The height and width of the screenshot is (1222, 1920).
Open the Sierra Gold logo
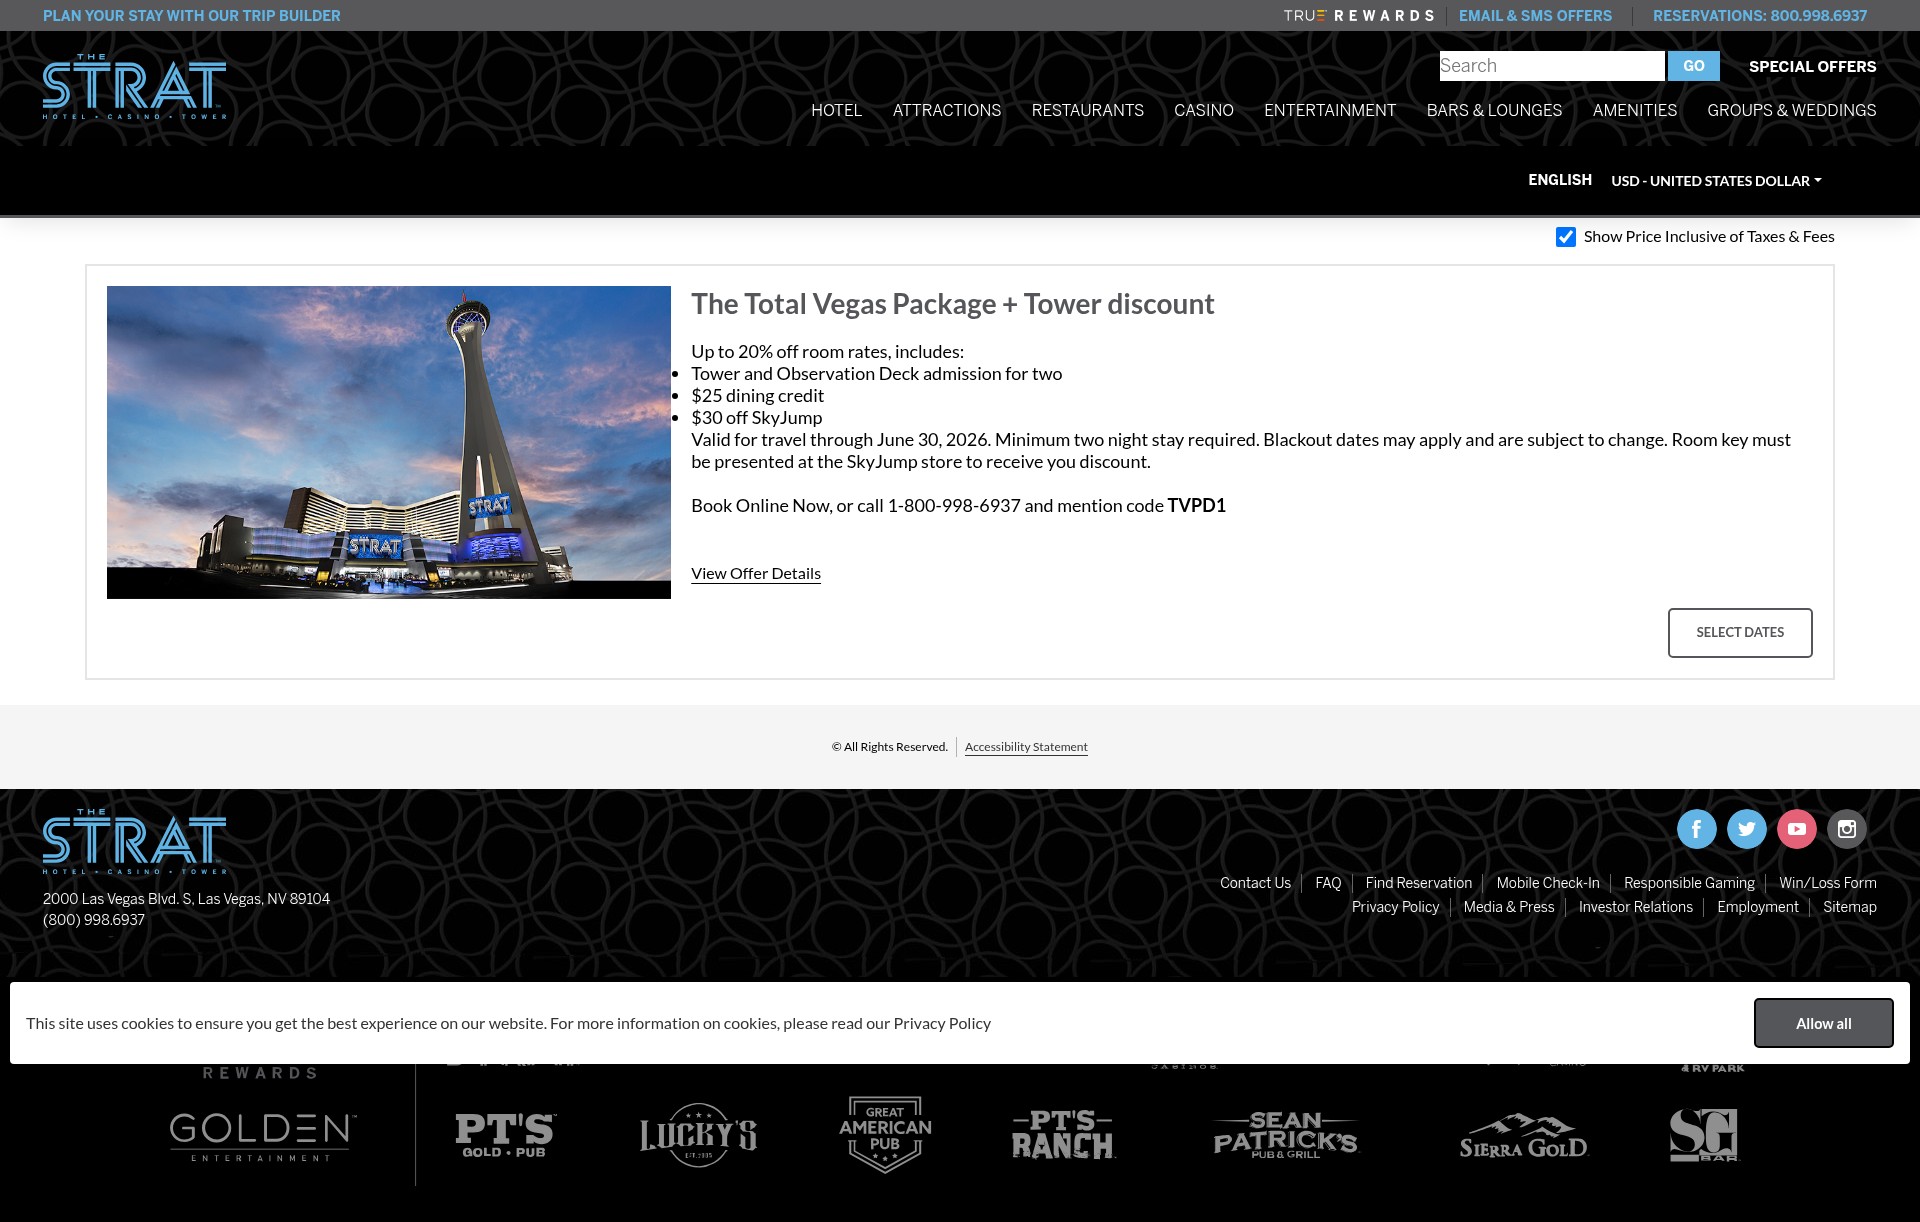(1523, 1136)
